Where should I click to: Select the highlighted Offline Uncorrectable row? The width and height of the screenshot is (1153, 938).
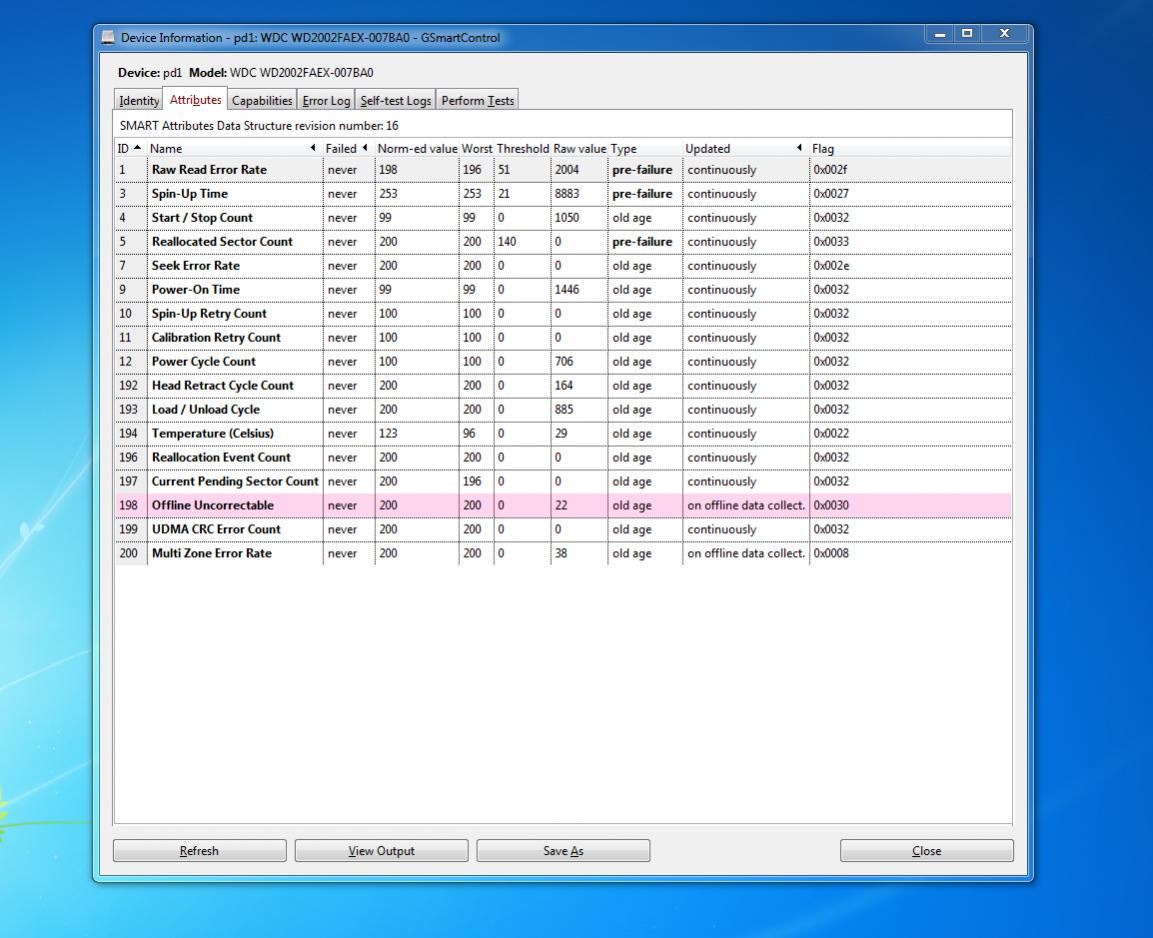563,505
